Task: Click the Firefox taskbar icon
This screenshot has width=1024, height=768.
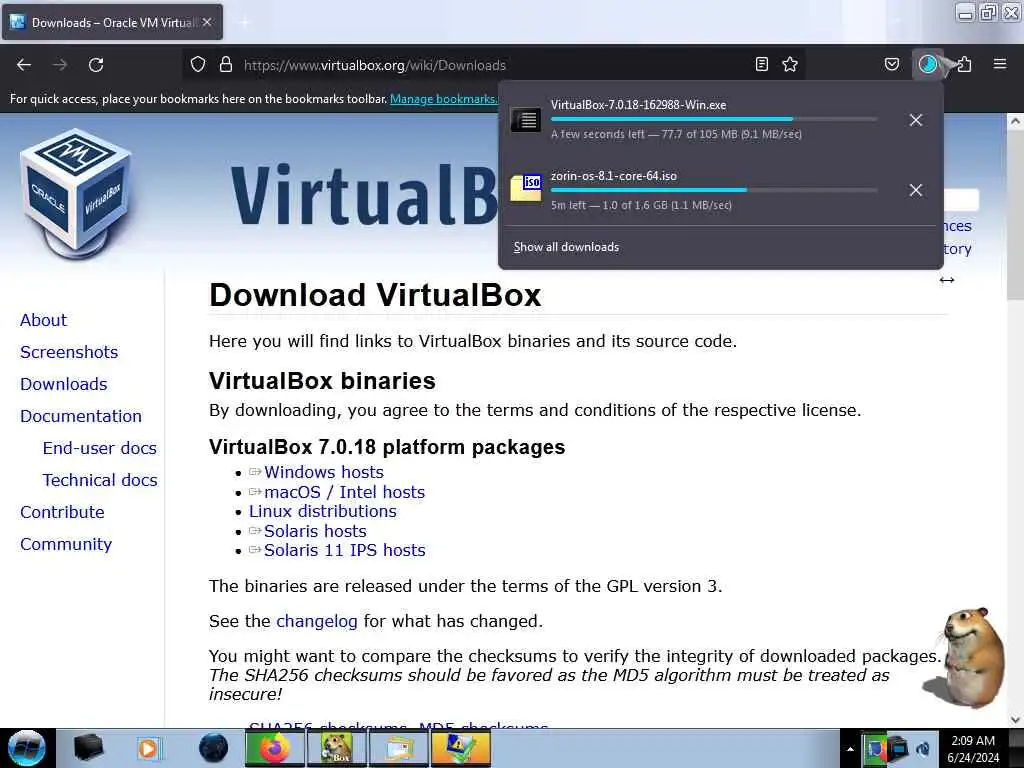Action: point(275,748)
